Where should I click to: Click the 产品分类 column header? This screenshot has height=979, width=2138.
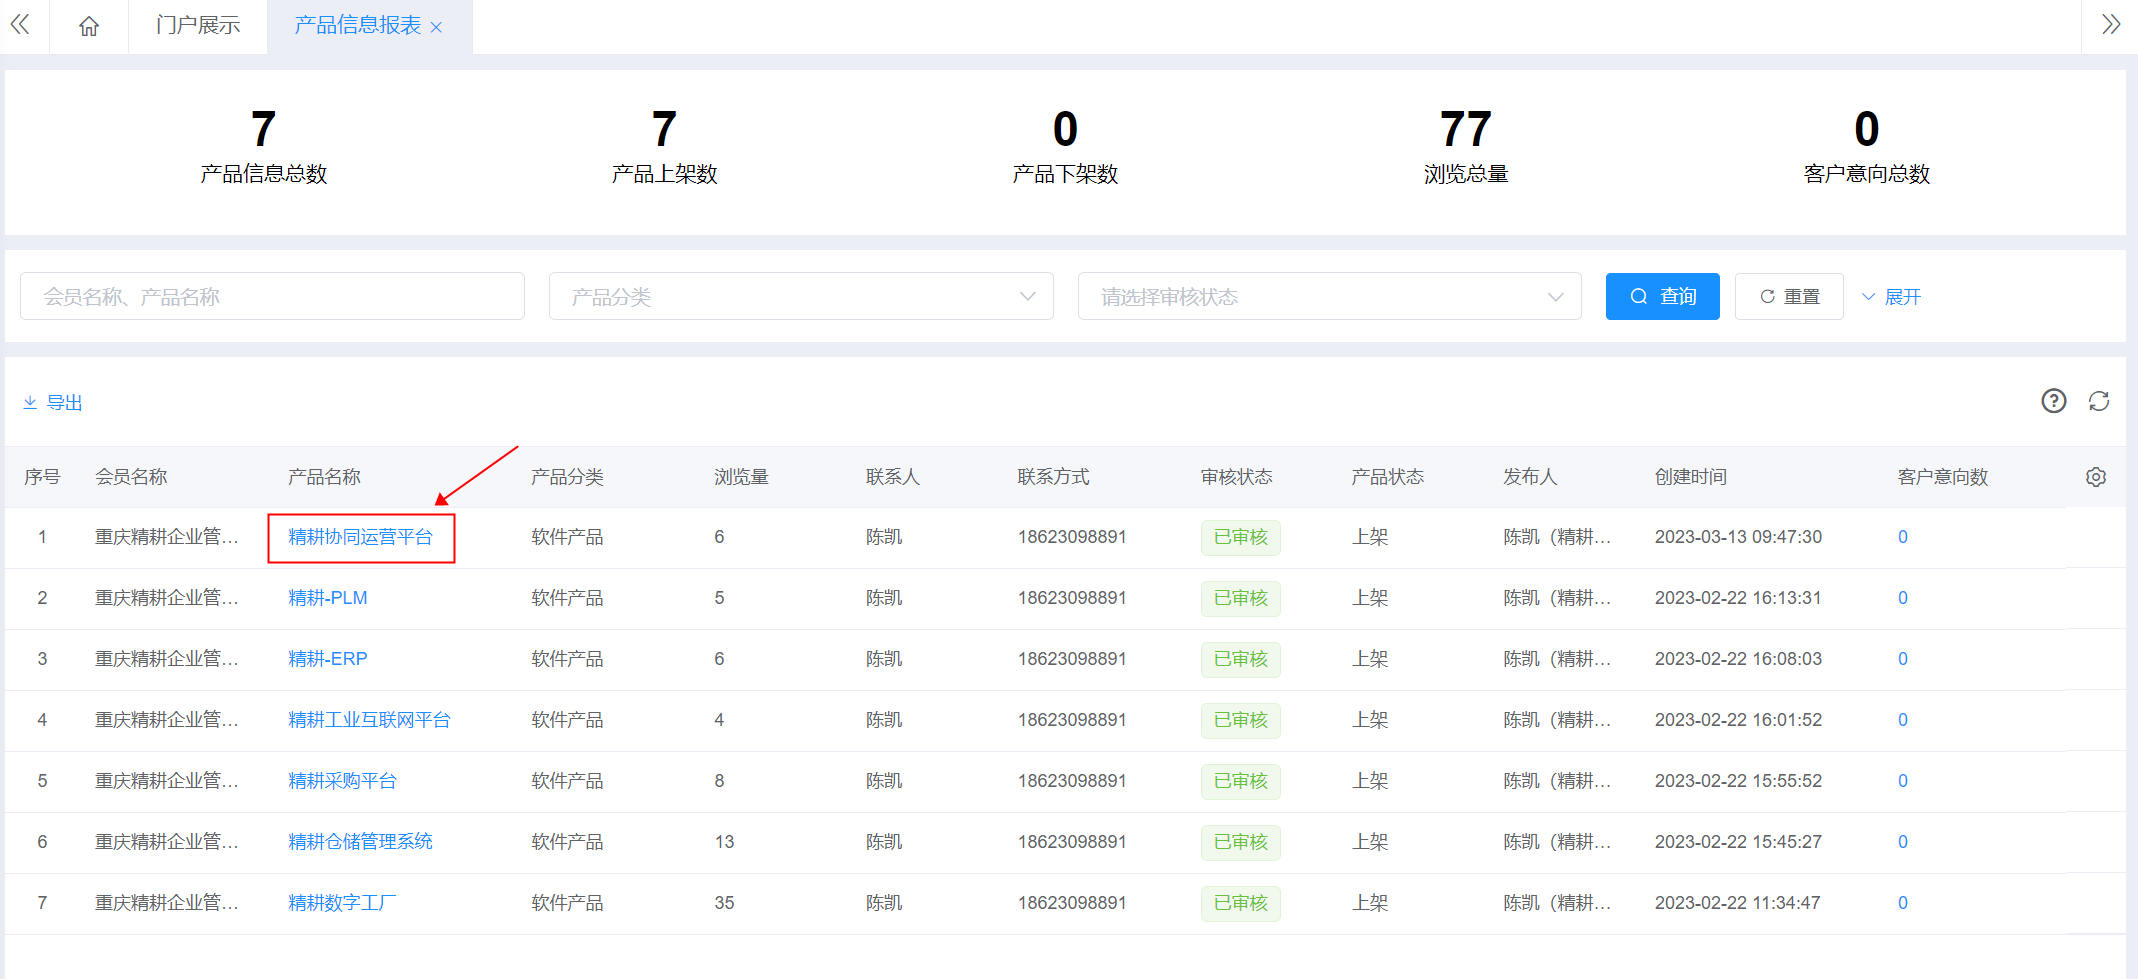click(567, 477)
